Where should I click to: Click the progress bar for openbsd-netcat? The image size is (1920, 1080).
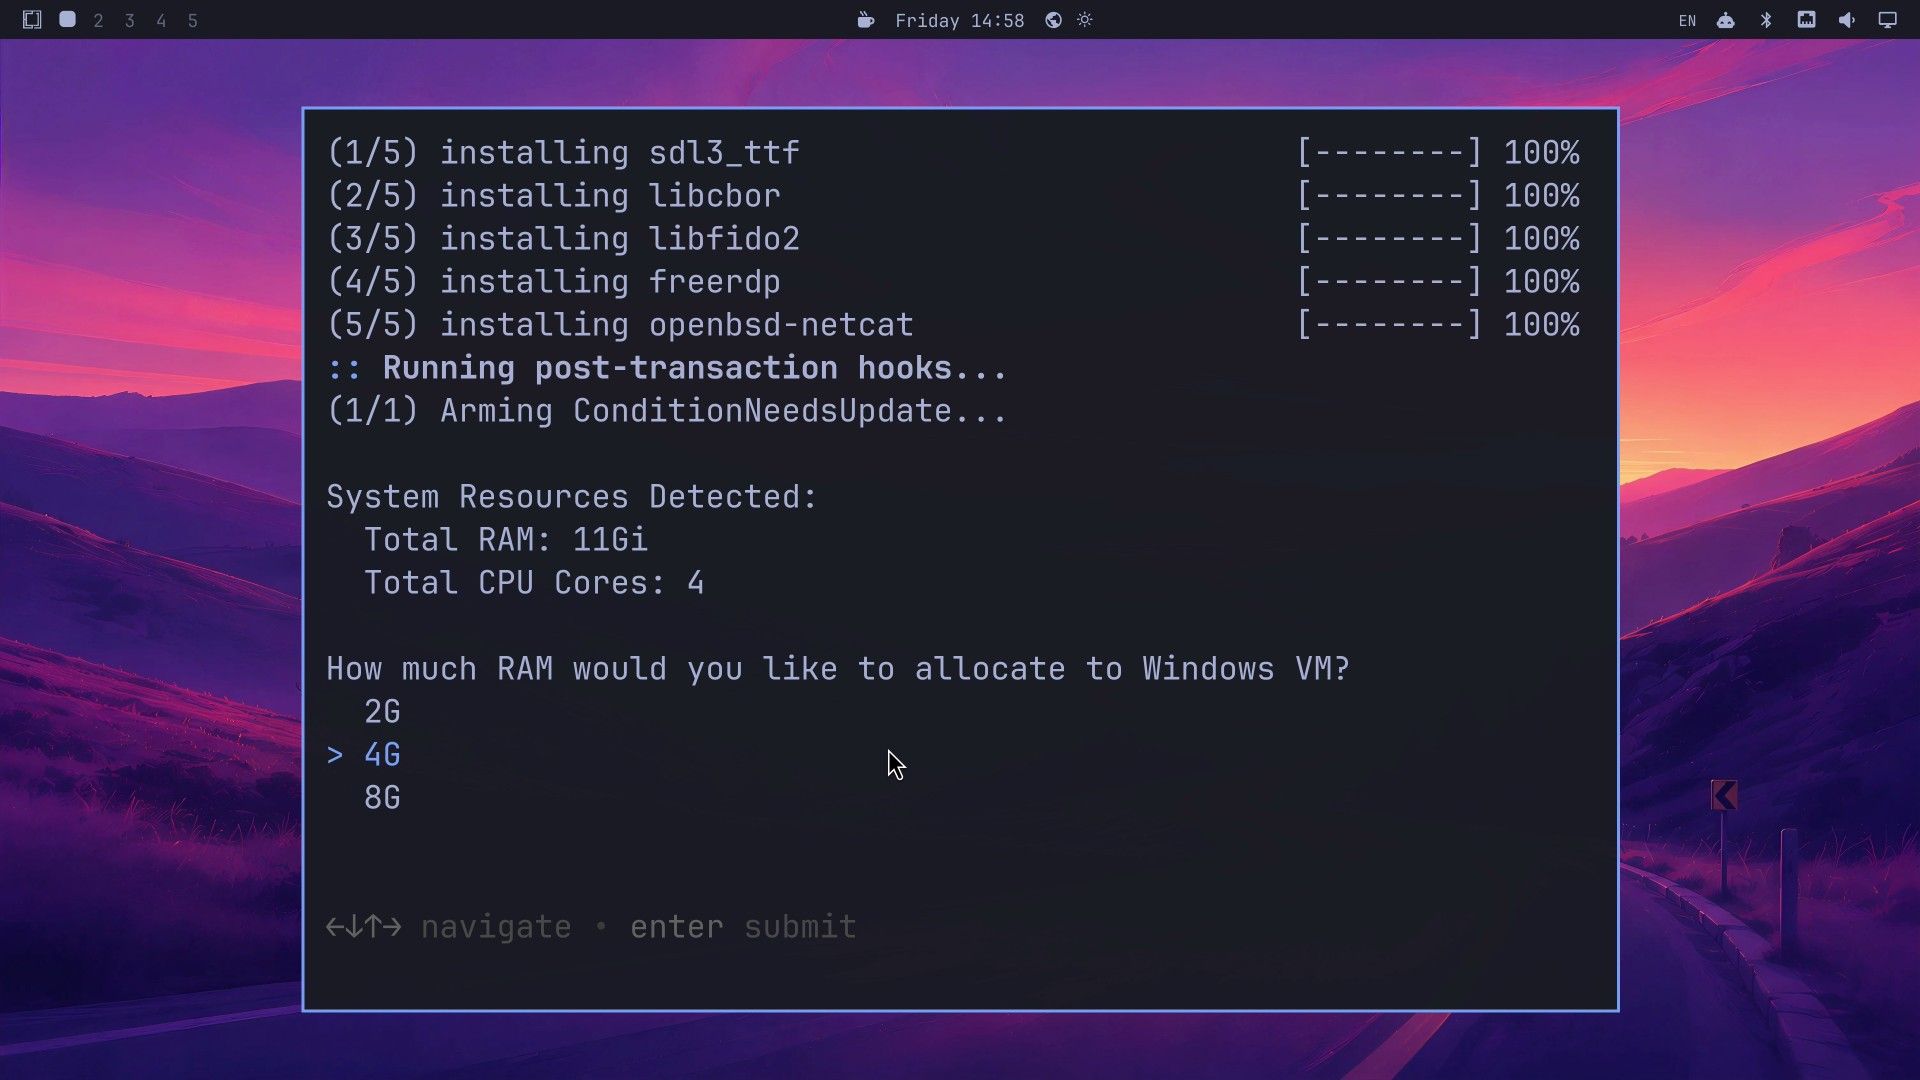pyautogui.click(x=1389, y=325)
